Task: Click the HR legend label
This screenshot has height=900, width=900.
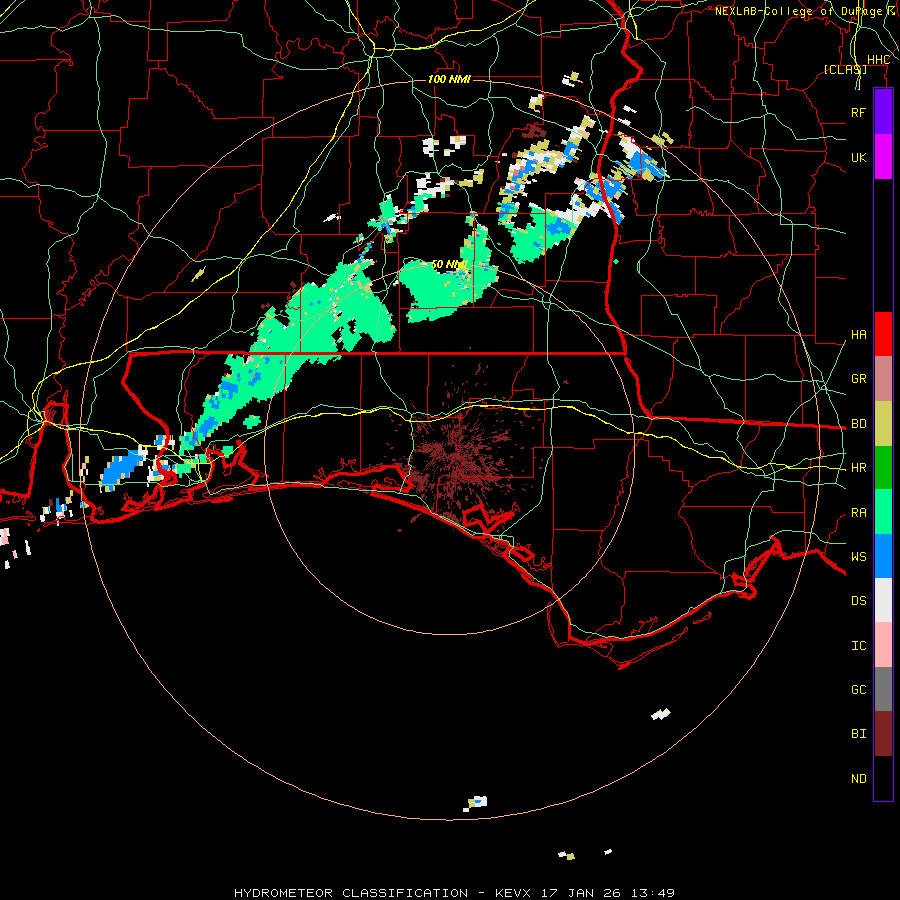Action: [858, 468]
